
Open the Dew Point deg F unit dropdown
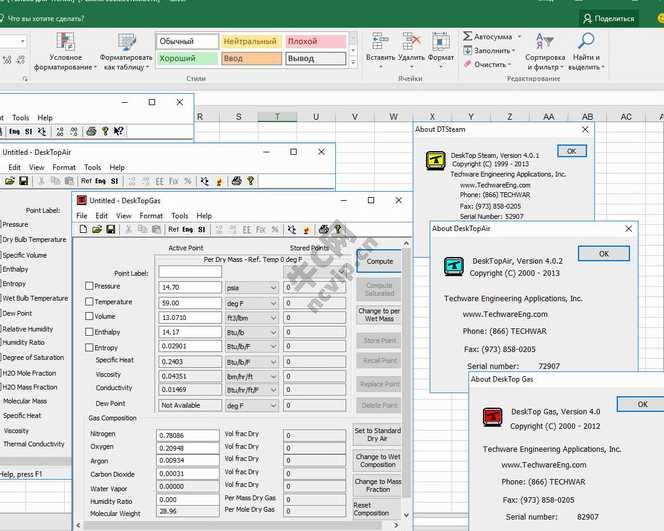tap(273, 405)
